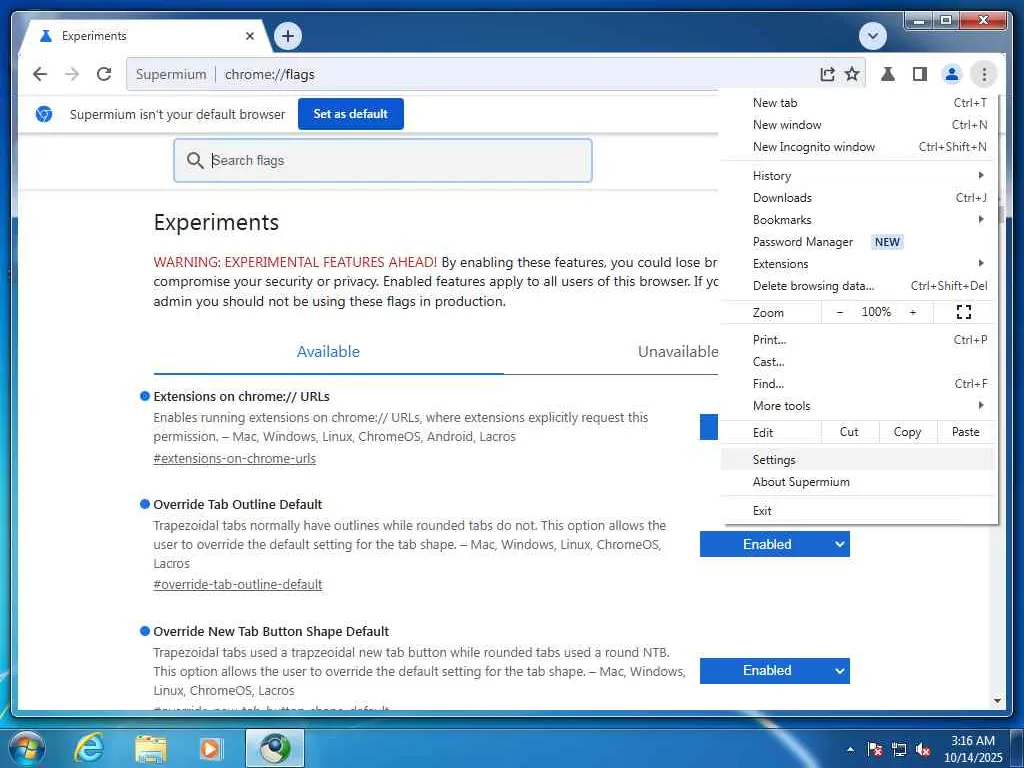Open Windows Media Player from the taskbar

coord(210,748)
